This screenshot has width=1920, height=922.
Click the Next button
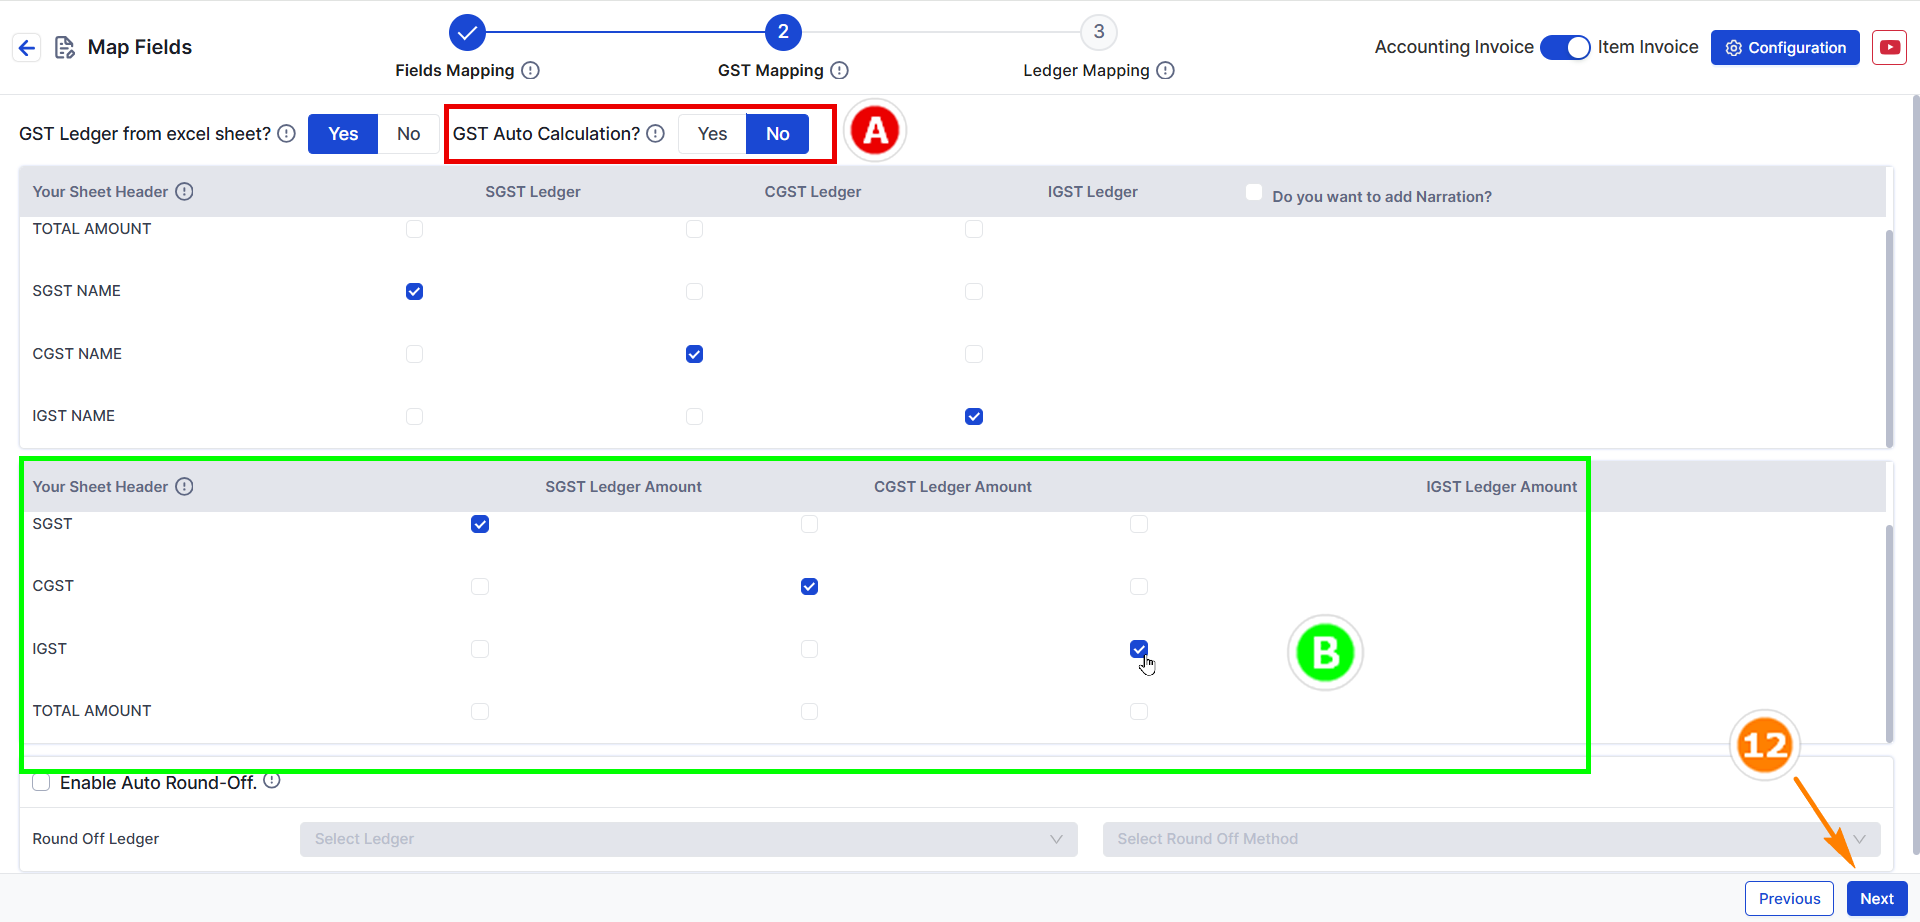[1877, 898]
